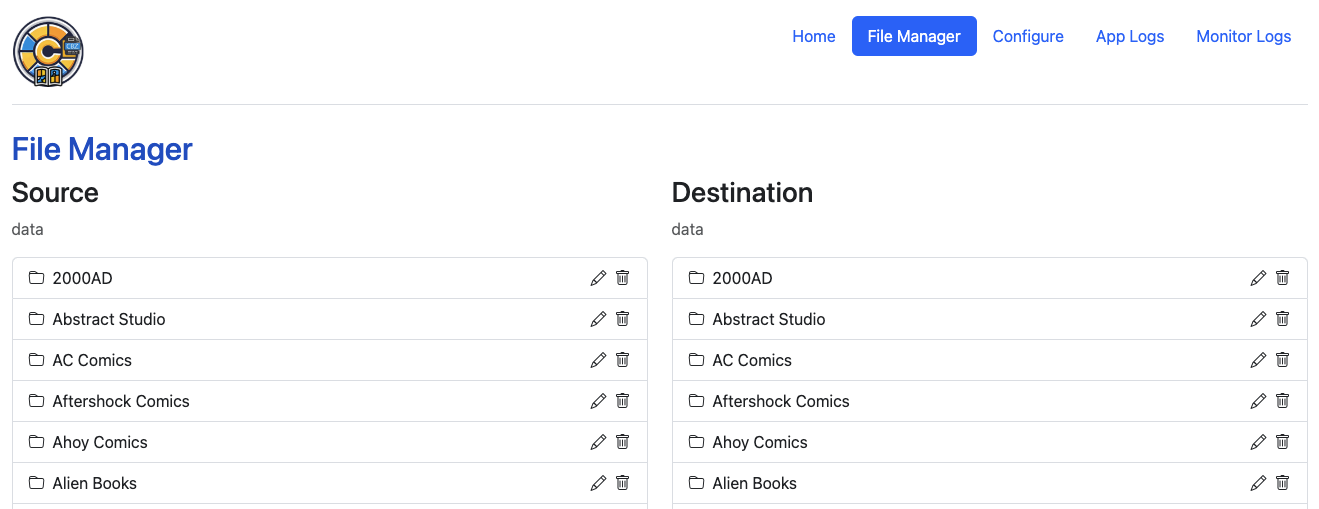Click pencil icon for Source AC Comics
This screenshot has height=509, width=1319.
pyautogui.click(x=598, y=360)
